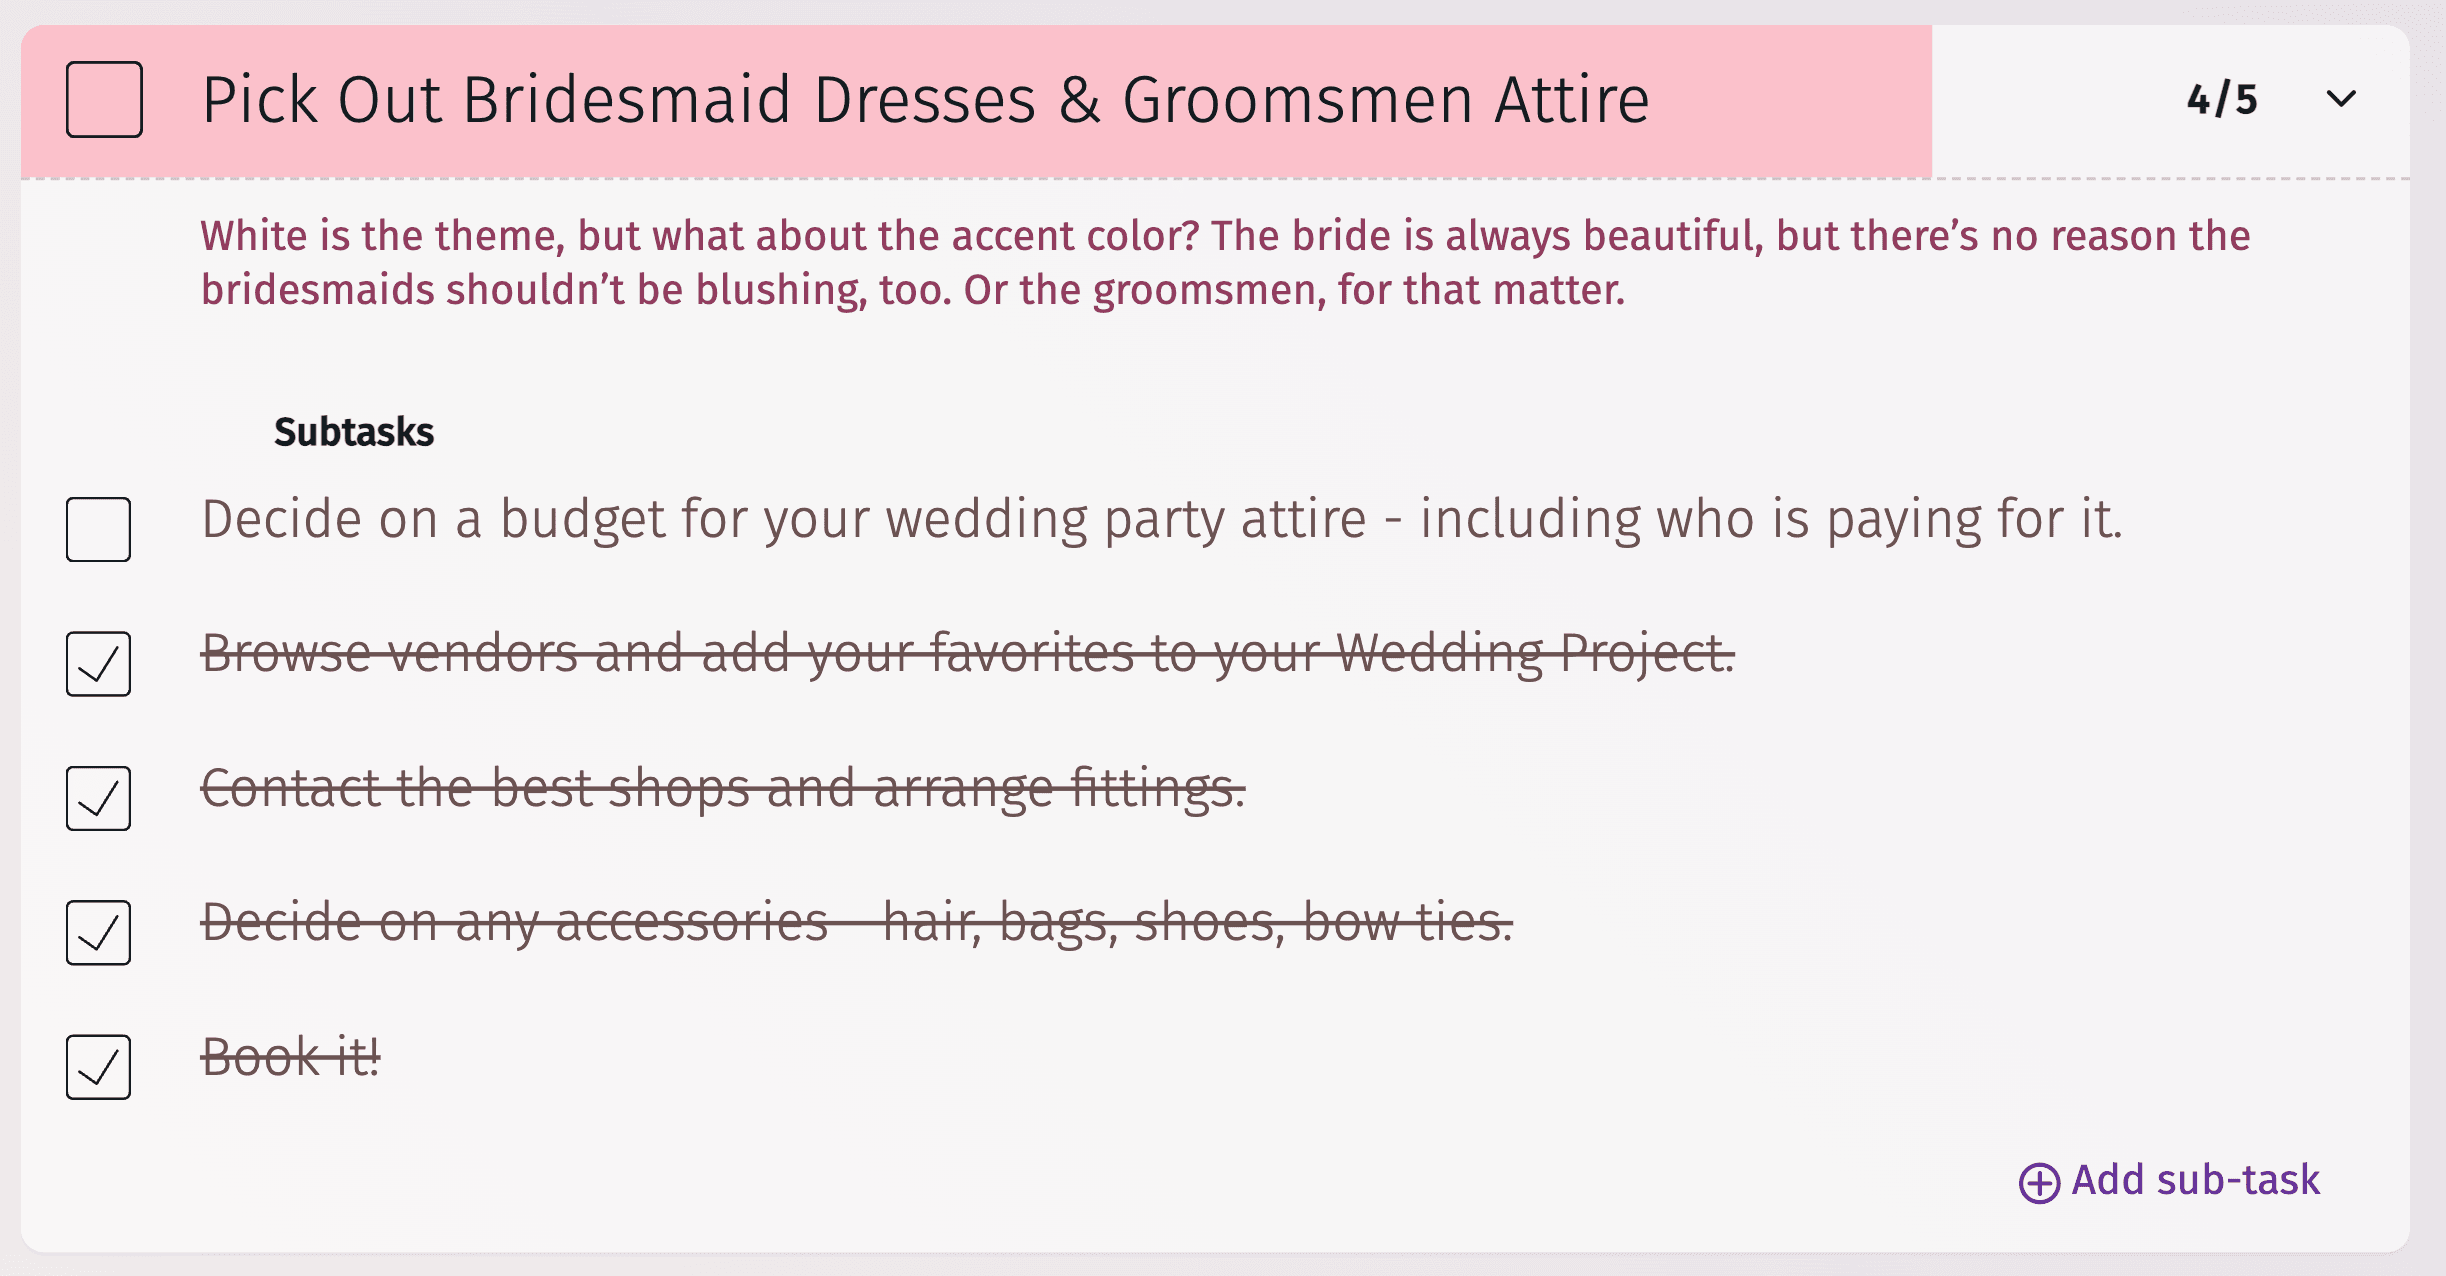
Task: Uncheck the Book it! subtask checkbox
Action: click(x=98, y=1067)
